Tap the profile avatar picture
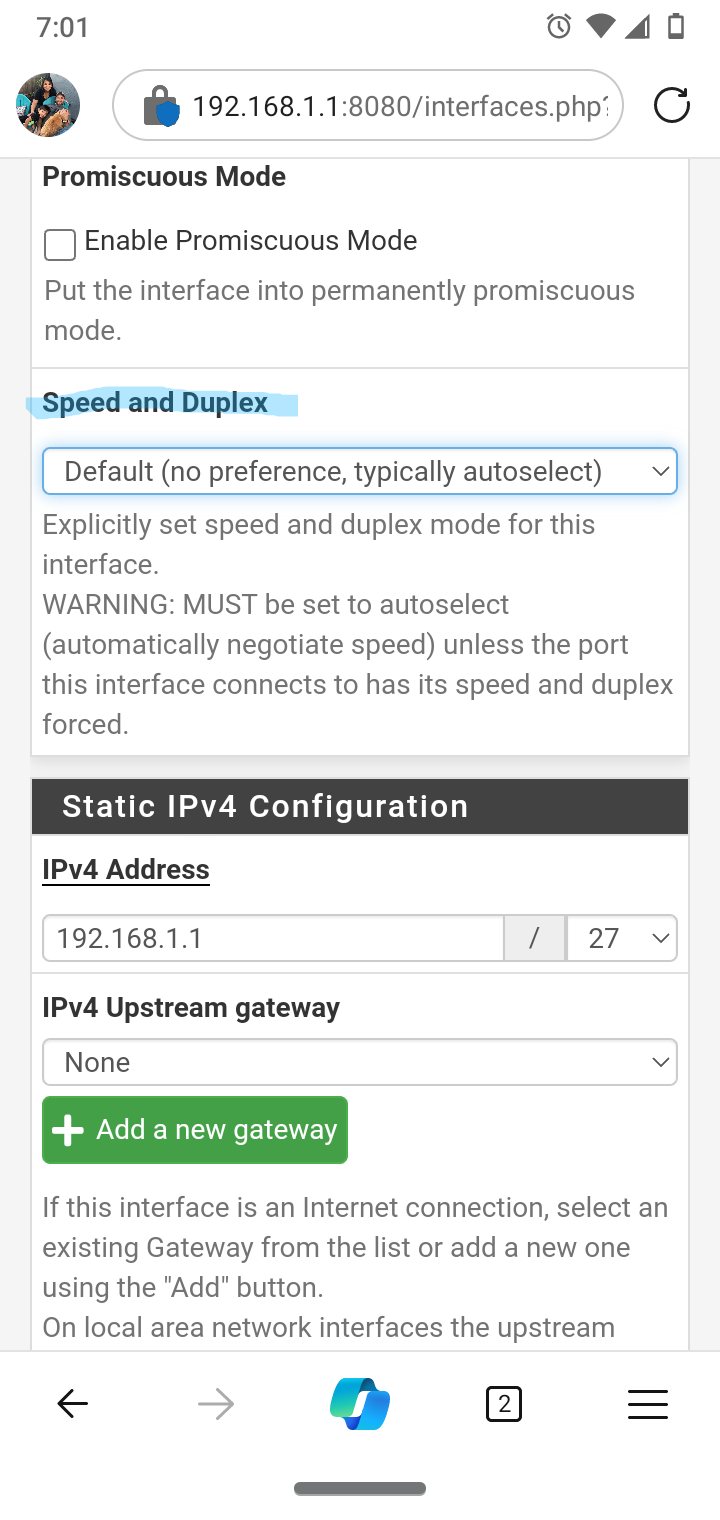The height and width of the screenshot is (1520, 720). [48, 105]
